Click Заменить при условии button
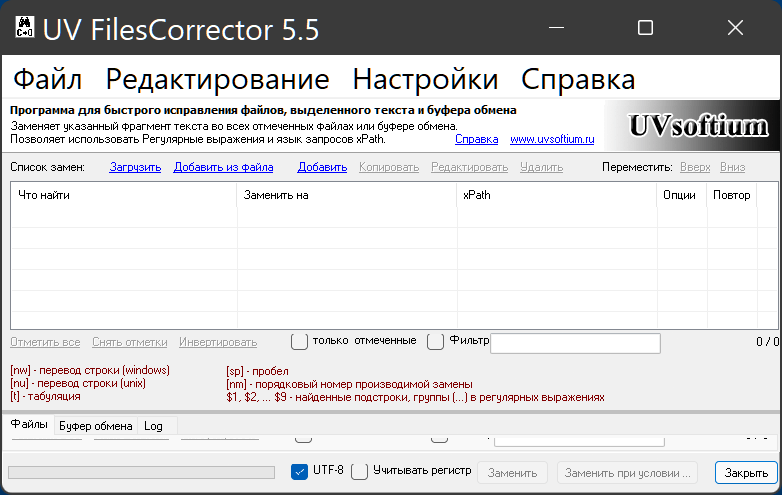This screenshot has width=782, height=495. [x=627, y=473]
